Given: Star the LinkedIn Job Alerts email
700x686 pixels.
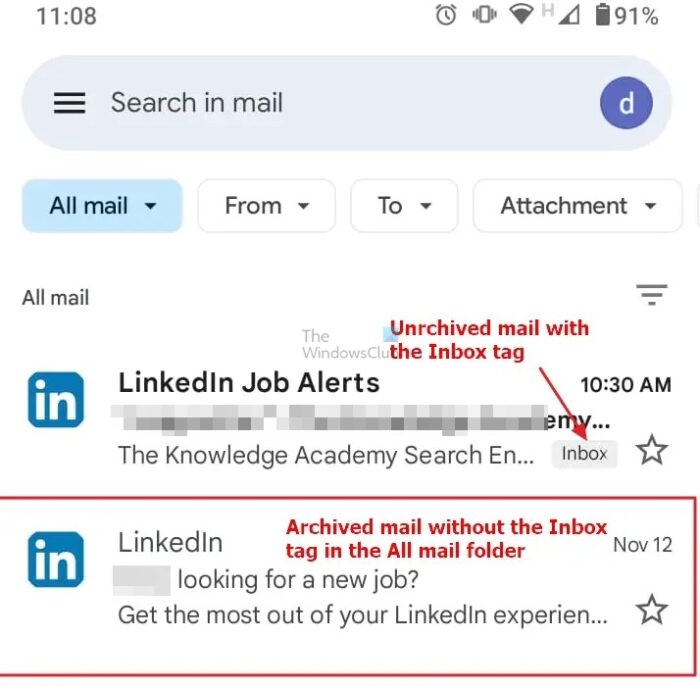Looking at the screenshot, I should click(x=651, y=451).
